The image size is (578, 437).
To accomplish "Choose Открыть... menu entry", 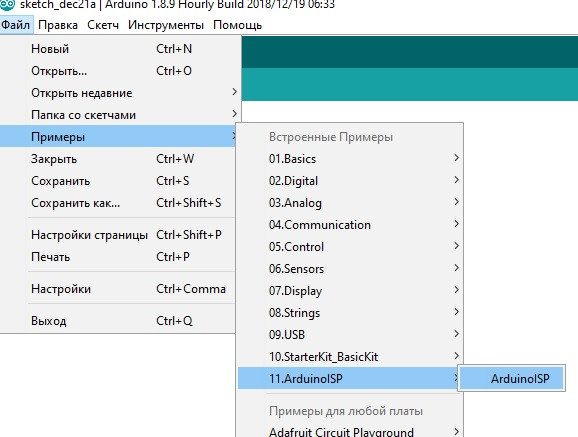I will (117, 71).
